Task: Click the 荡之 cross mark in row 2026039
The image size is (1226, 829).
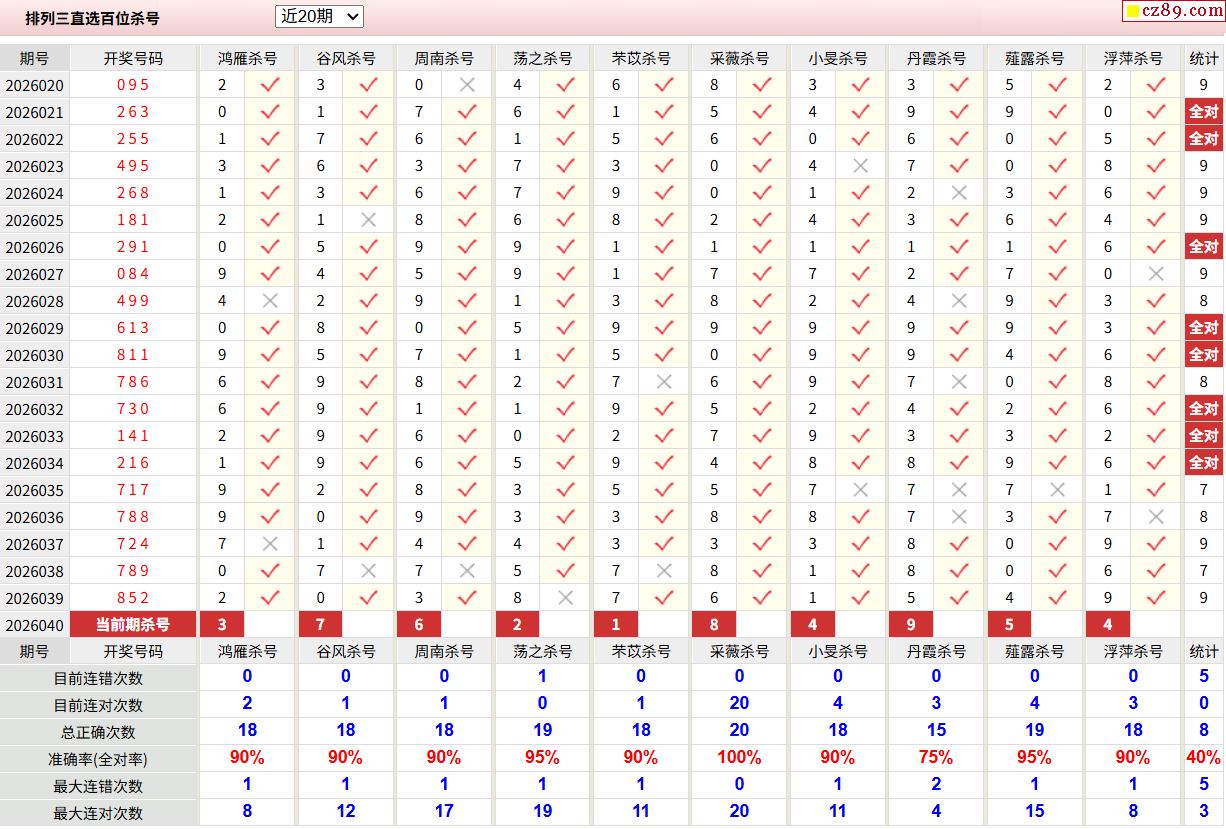Action: [x=565, y=598]
